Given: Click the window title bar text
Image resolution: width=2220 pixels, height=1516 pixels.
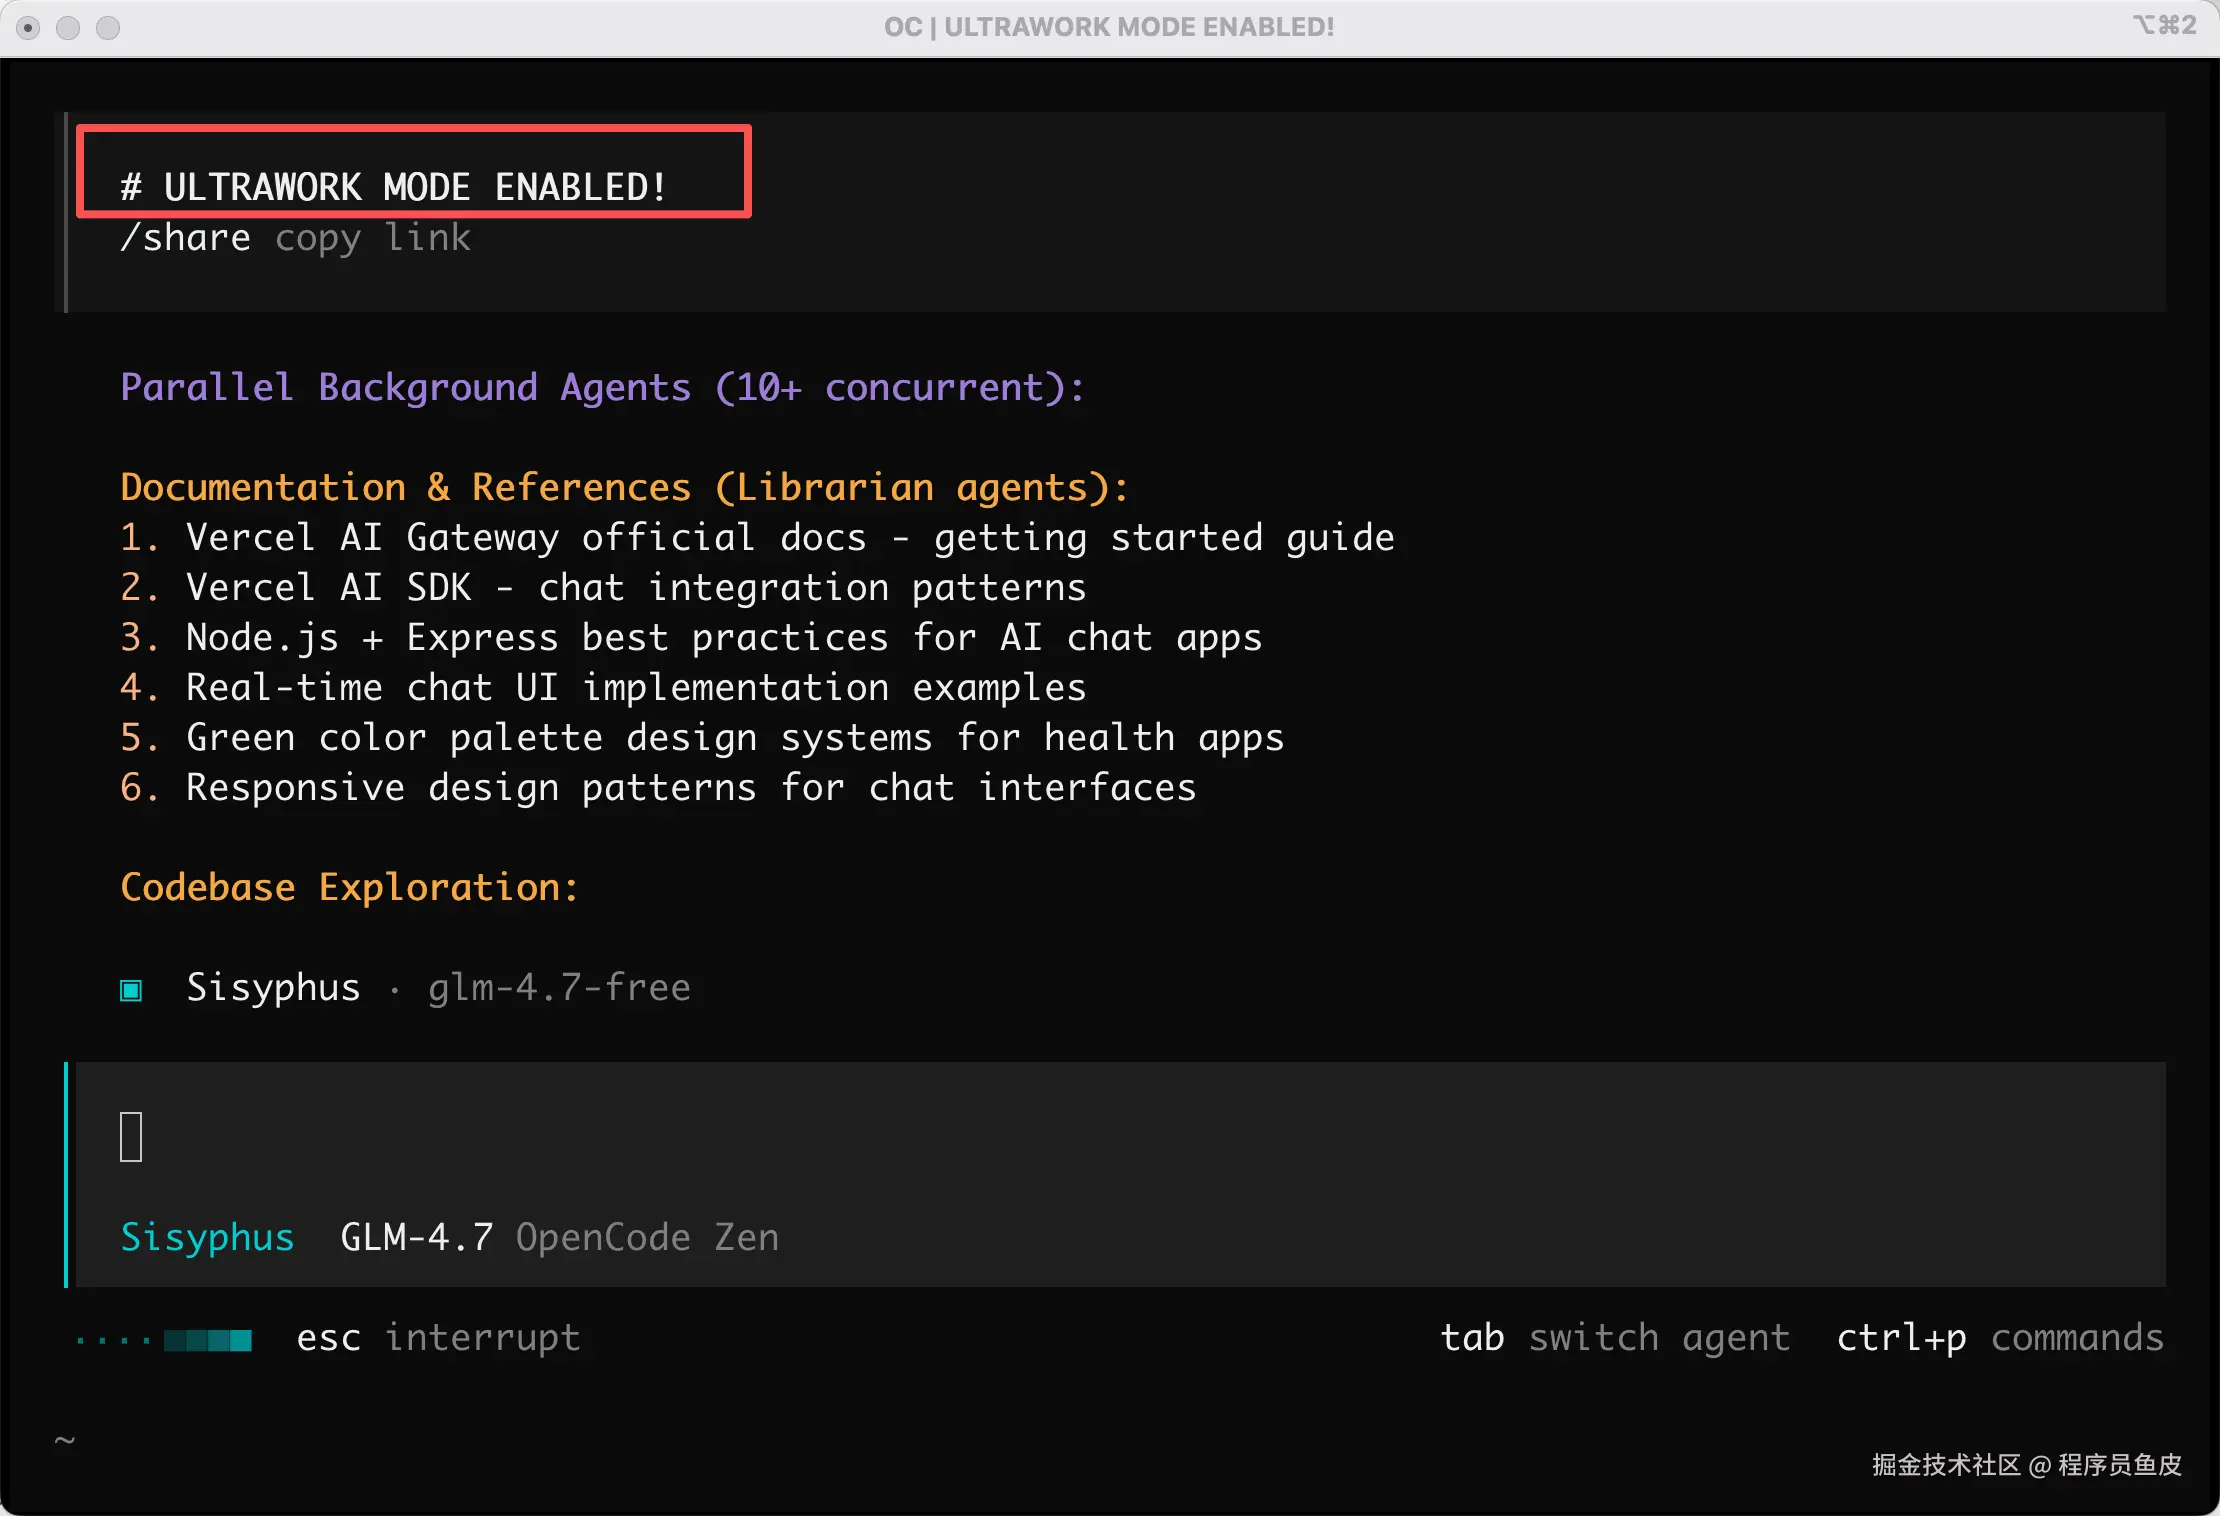Looking at the screenshot, I should point(1109,27).
